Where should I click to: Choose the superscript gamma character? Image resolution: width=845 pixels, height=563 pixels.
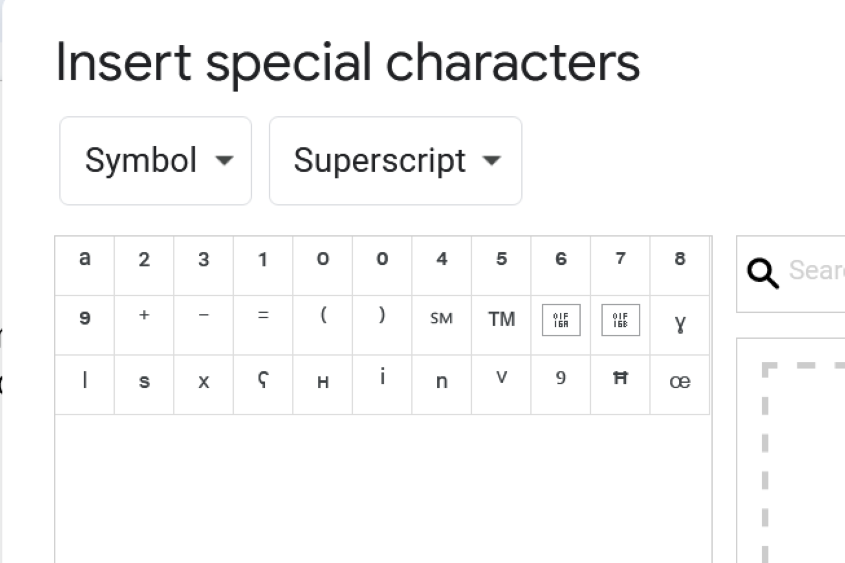coord(680,323)
